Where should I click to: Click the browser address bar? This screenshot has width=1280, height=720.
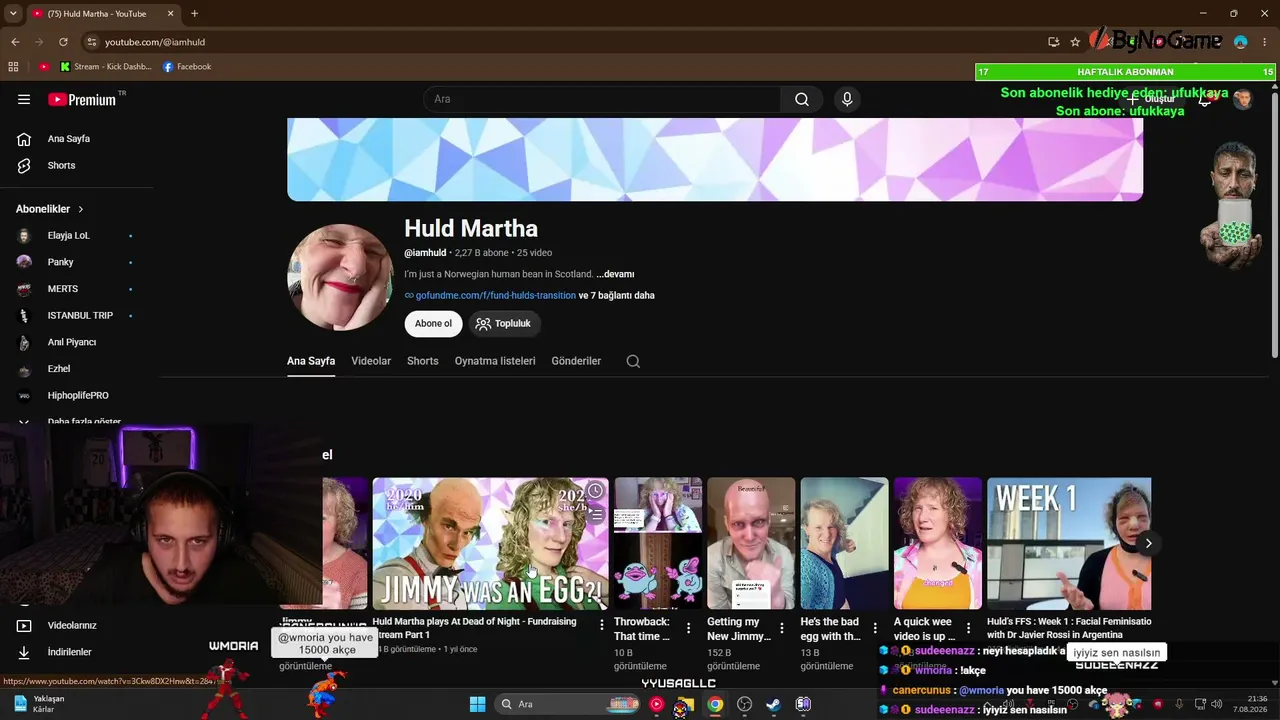560,42
